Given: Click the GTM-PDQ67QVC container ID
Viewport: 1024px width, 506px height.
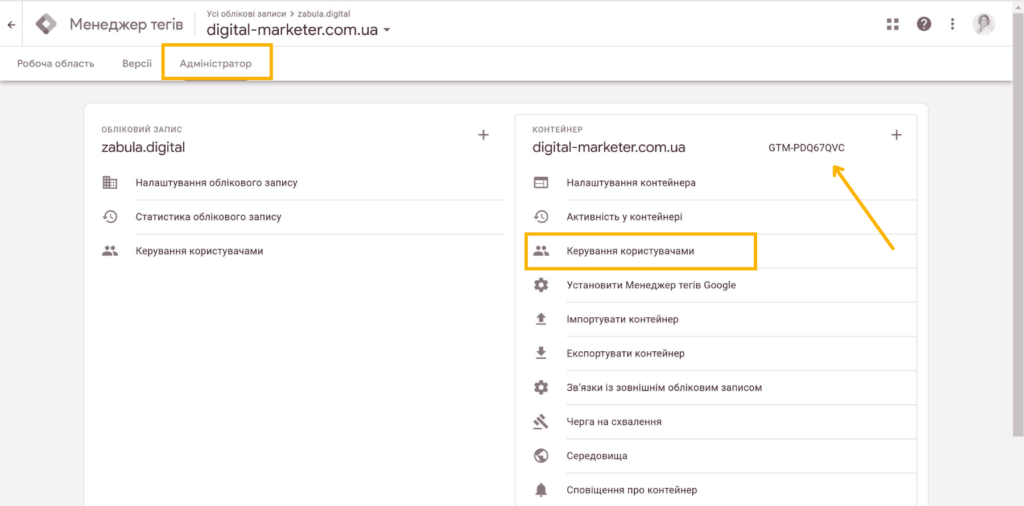Looking at the screenshot, I should click(x=807, y=148).
